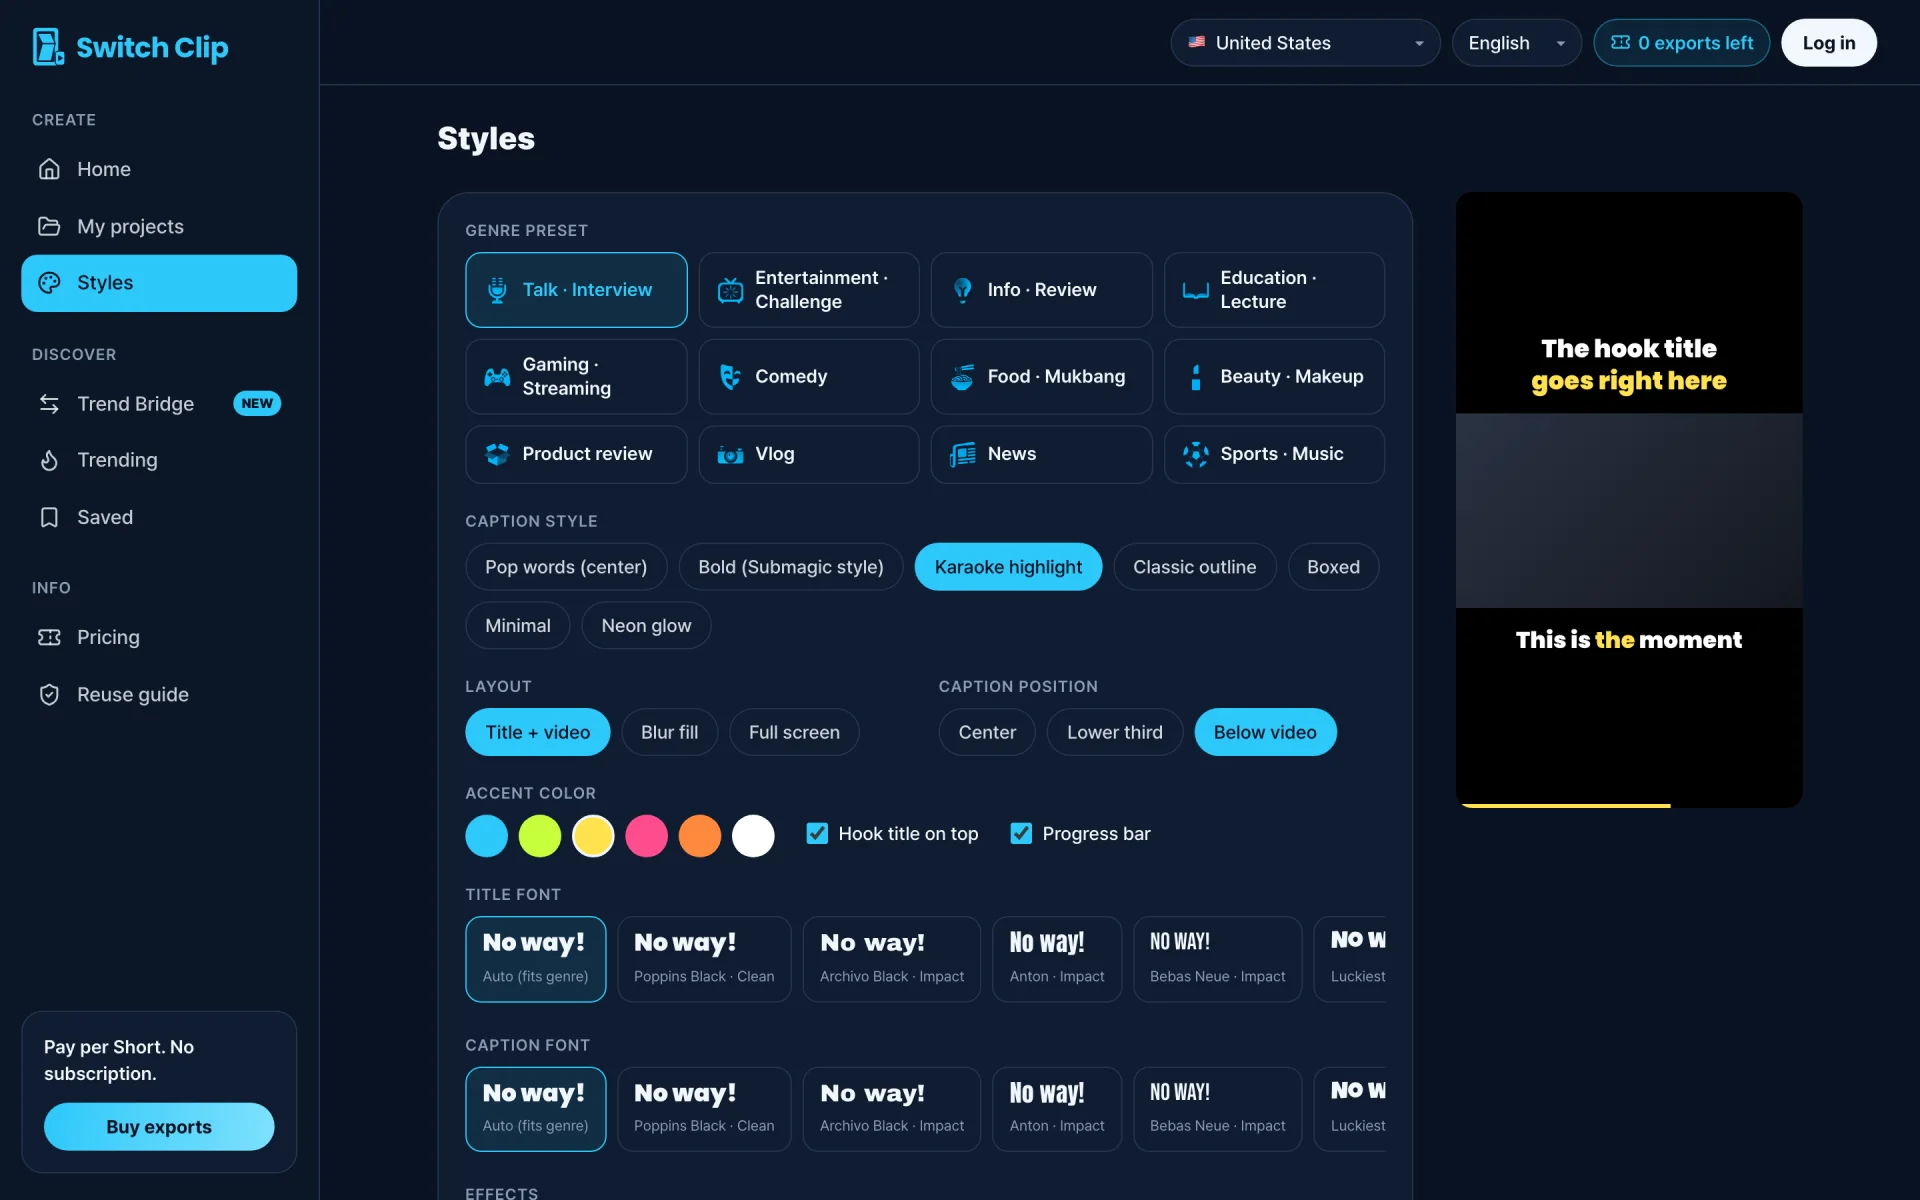This screenshot has height=1200, width=1920.
Task: Select Education · Lecture genre preset
Action: 1274,290
